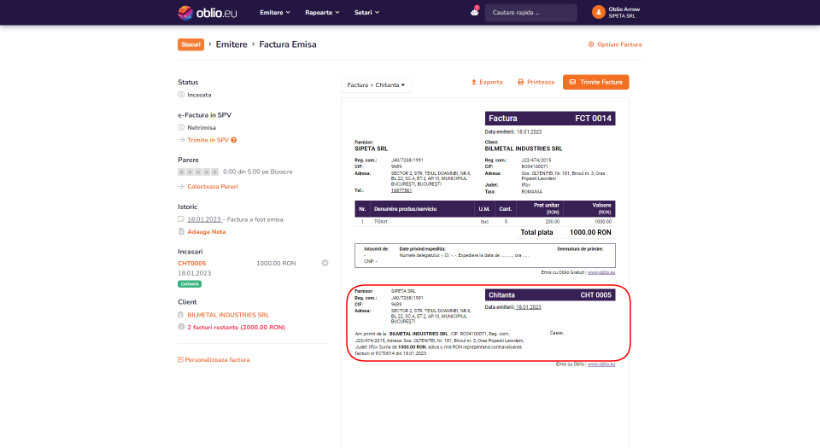Open the Rapoarte menu

pyautogui.click(x=322, y=13)
